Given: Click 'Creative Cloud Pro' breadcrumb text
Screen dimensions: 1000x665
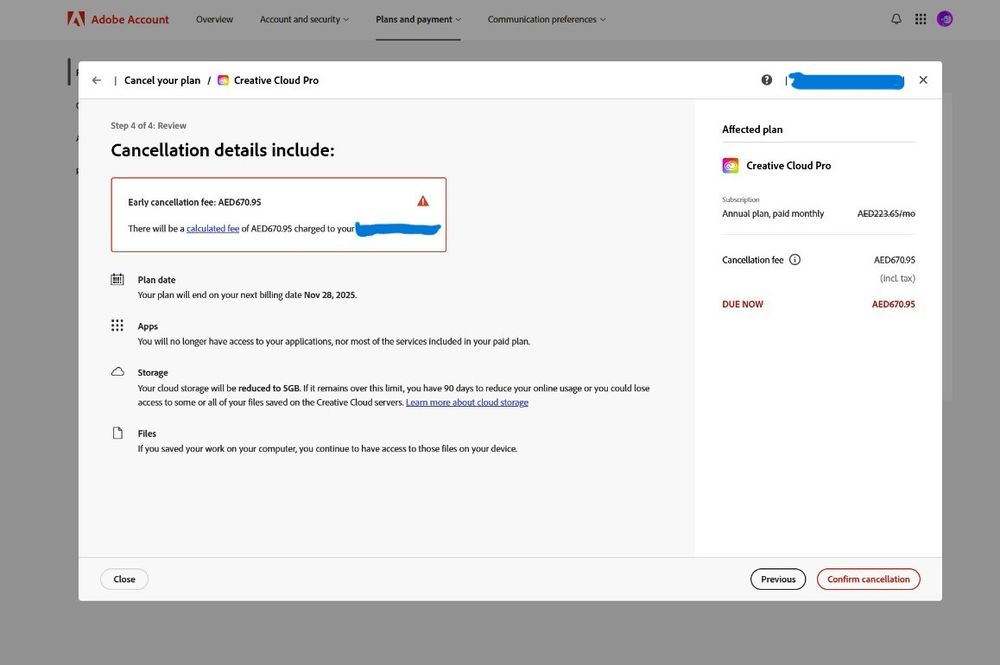Looking at the screenshot, I should coord(276,80).
